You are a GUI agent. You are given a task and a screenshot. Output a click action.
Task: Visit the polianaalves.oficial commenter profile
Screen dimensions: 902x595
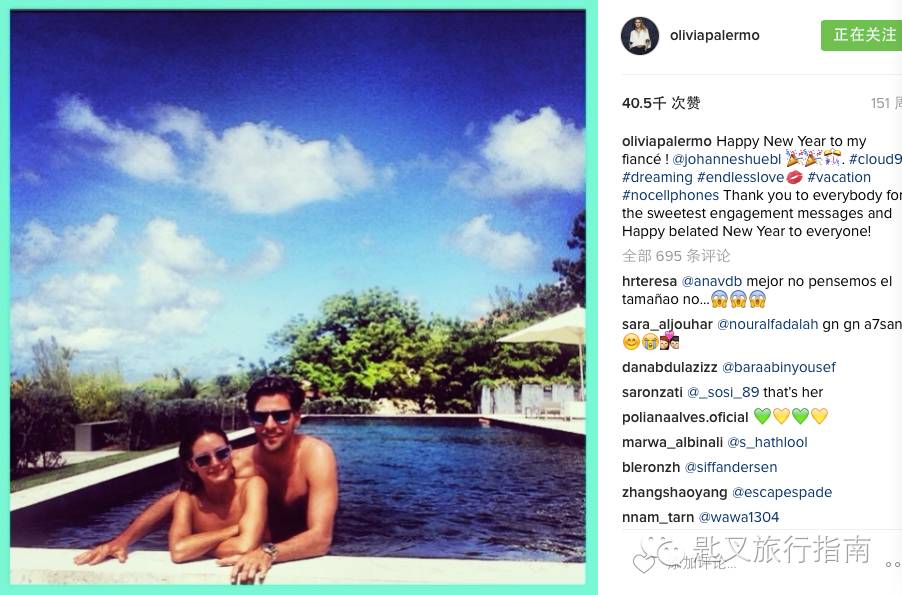pyautogui.click(x=685, y=417)
